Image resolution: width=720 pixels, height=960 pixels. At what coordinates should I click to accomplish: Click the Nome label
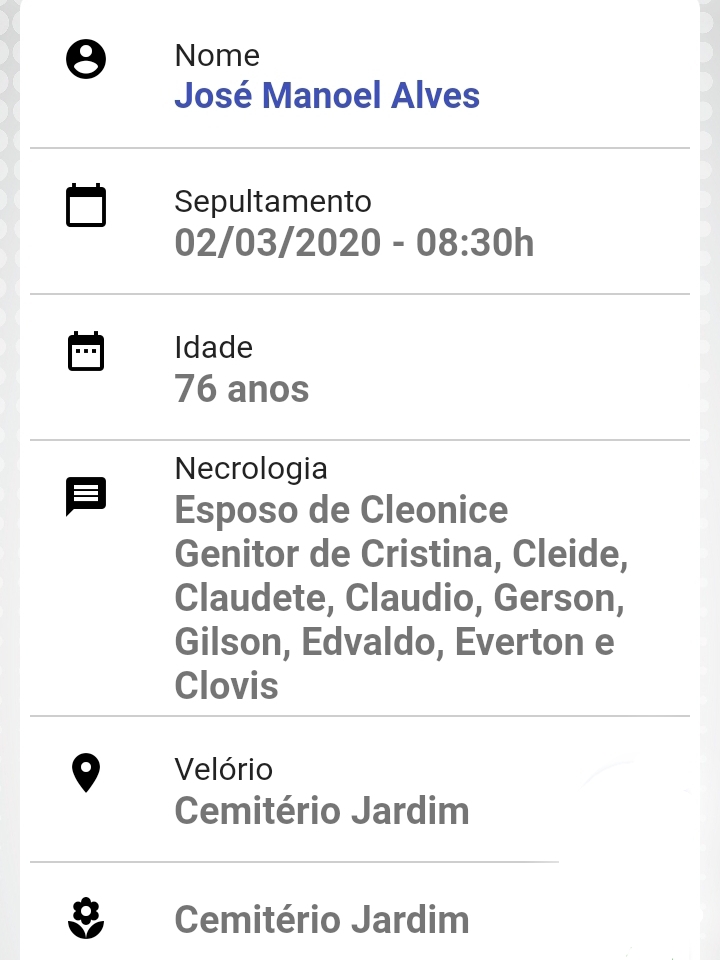pyautogui.click(x=217, y=56)
